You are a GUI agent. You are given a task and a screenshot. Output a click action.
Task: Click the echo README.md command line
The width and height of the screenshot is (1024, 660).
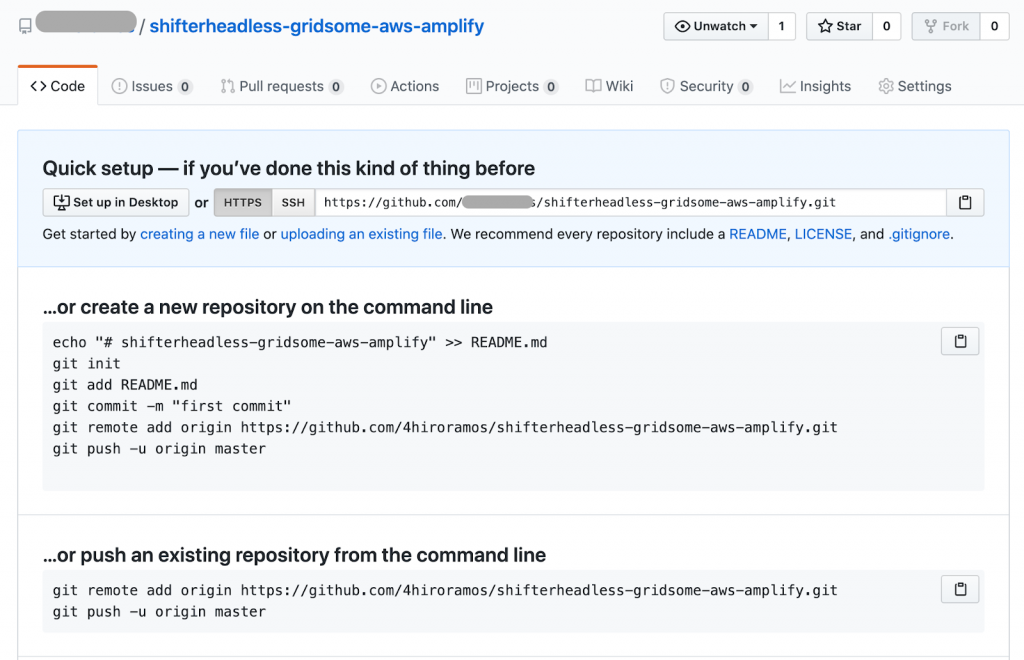click(300, 343)
